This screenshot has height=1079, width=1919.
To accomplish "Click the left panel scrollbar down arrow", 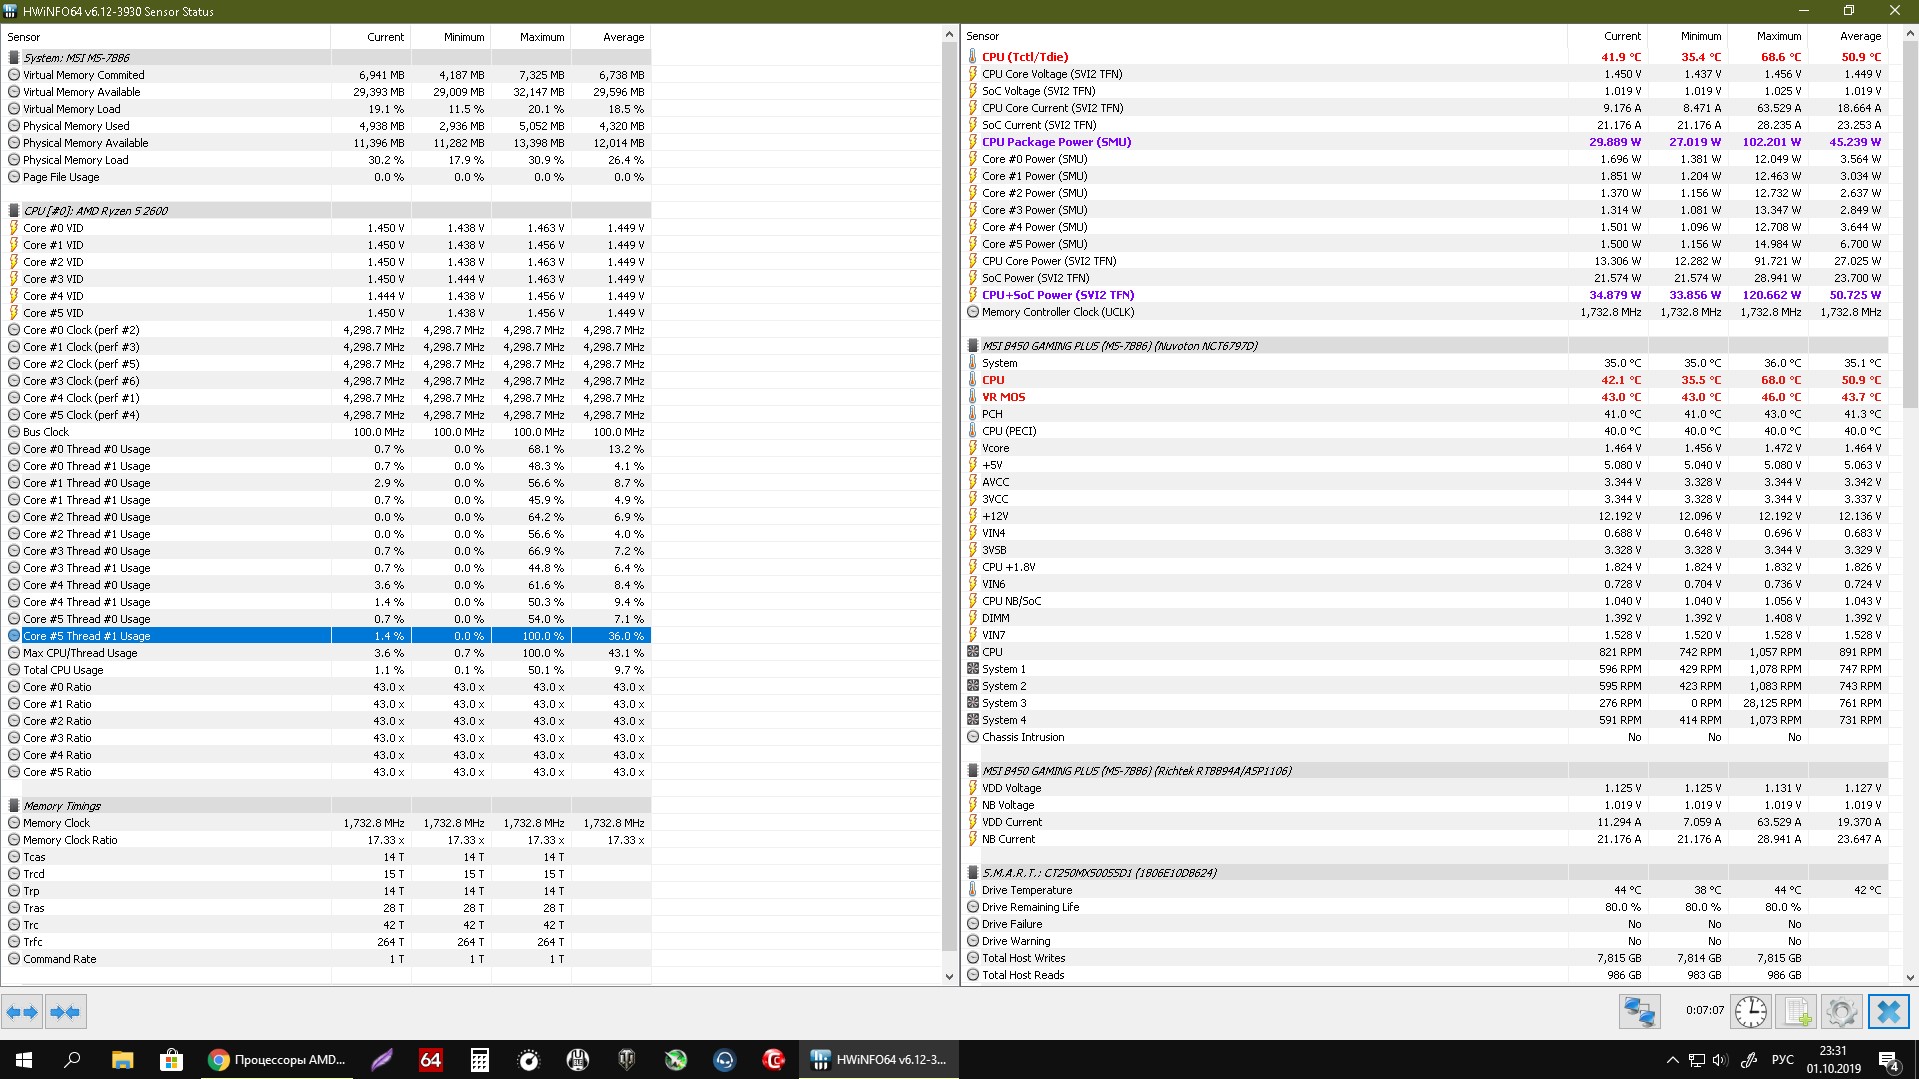I will [949, 976].
